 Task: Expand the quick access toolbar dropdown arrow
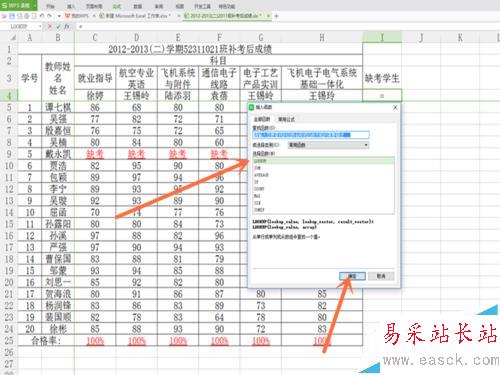(59, 16)
